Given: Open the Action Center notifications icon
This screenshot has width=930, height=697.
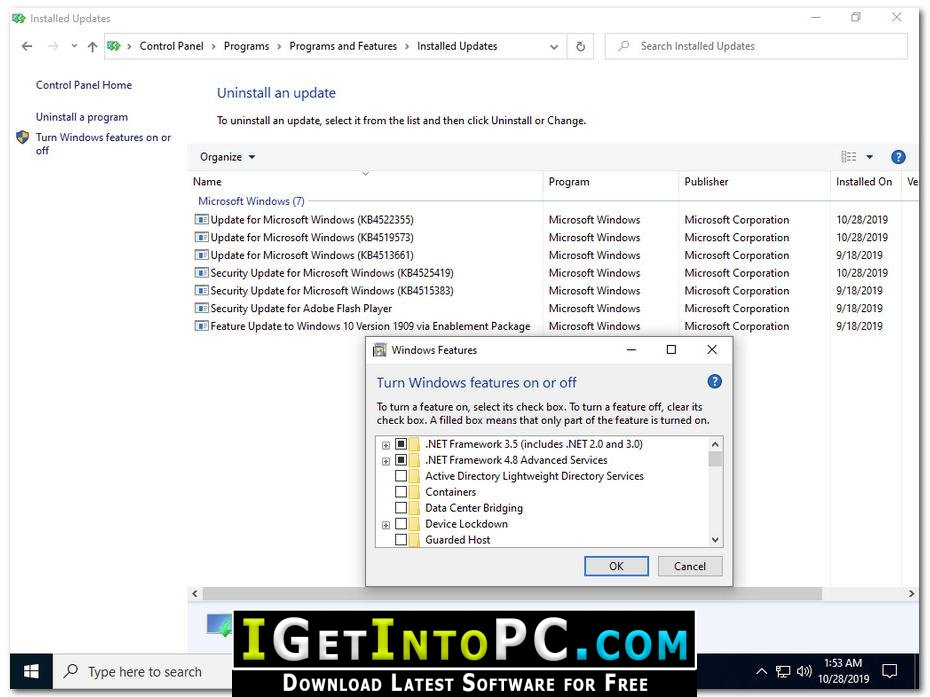Looking at the screenshot, I should coord(890,671).
